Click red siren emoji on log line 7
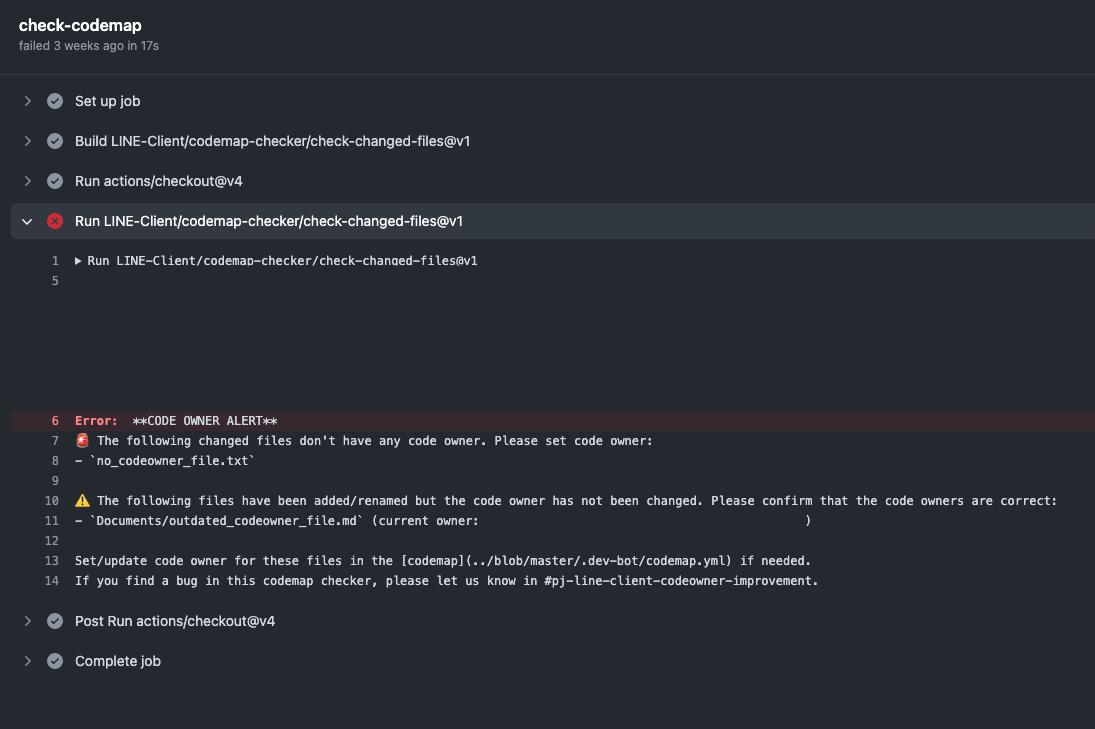 [82, 441]
